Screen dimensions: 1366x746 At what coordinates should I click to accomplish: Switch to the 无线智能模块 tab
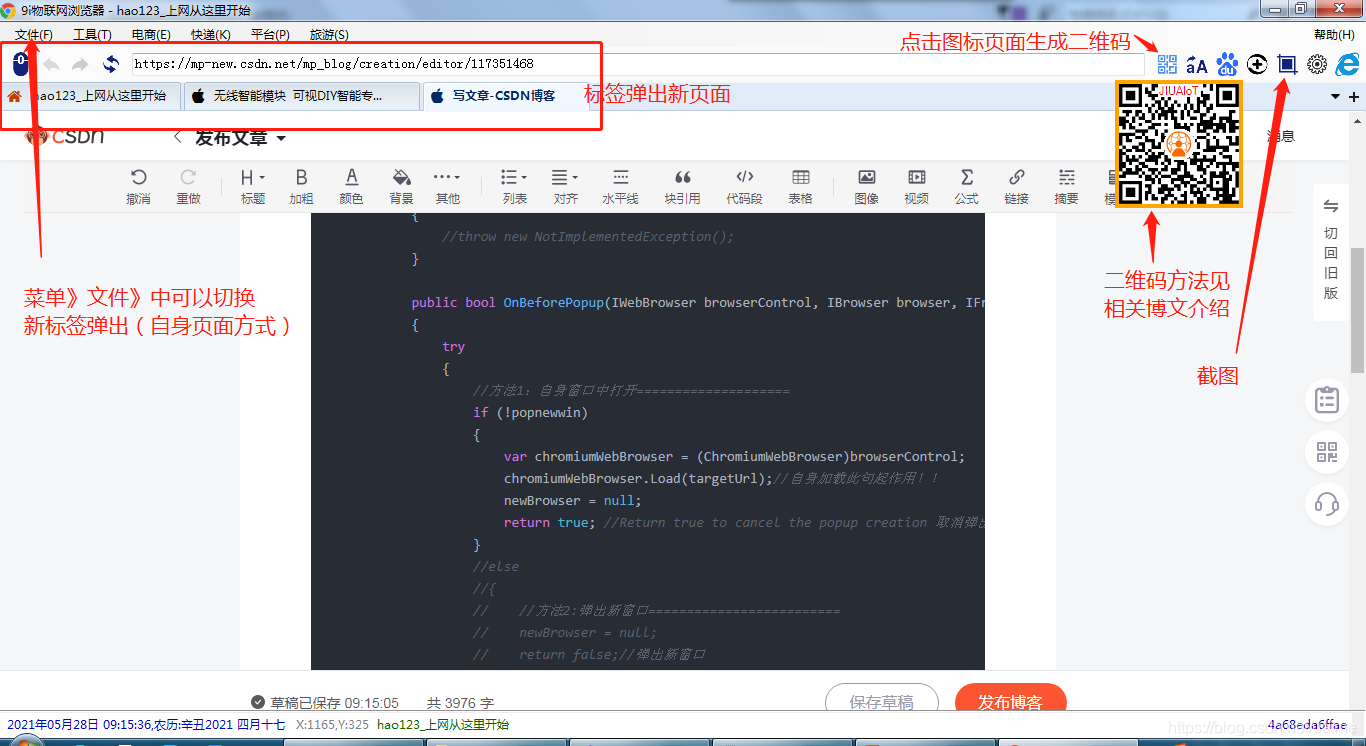(x=302, y=96)
